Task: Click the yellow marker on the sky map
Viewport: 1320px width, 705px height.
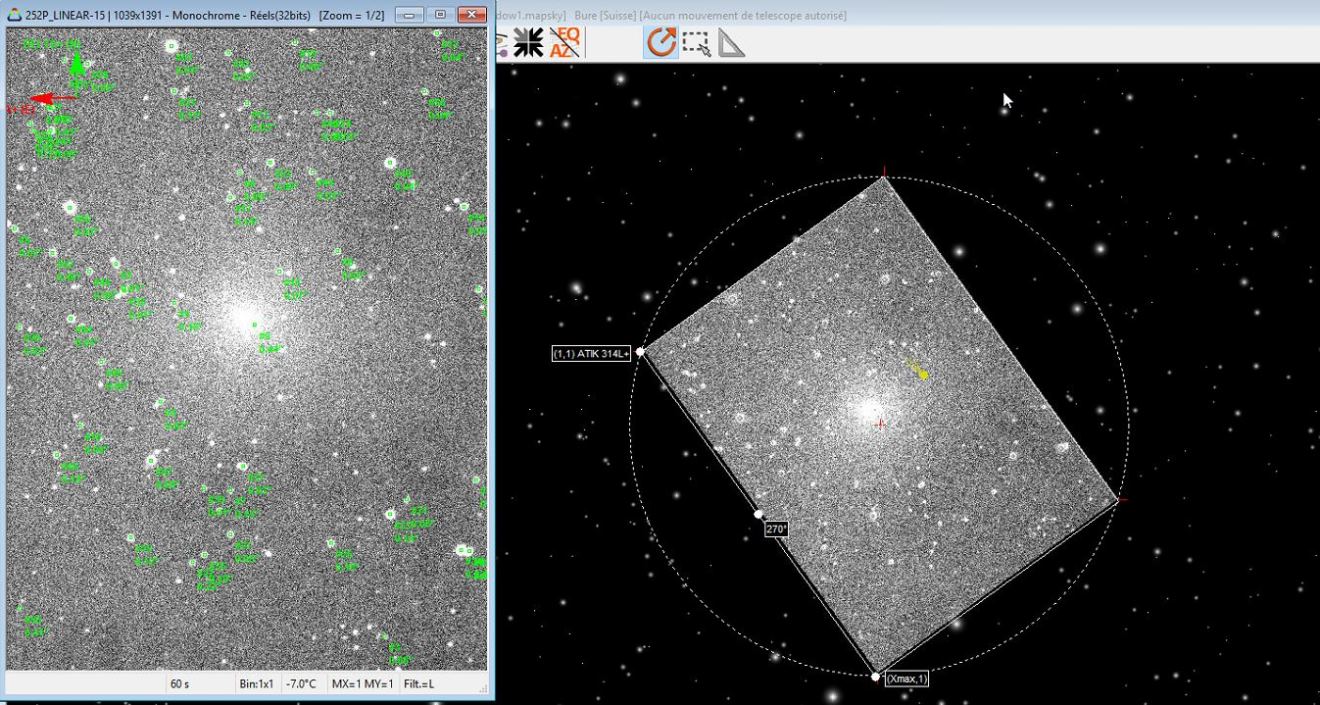Action: [x=922, y=374]
